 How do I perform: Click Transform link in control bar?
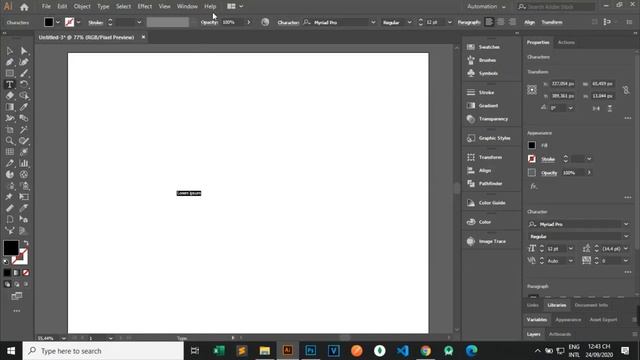click(552, 22)
